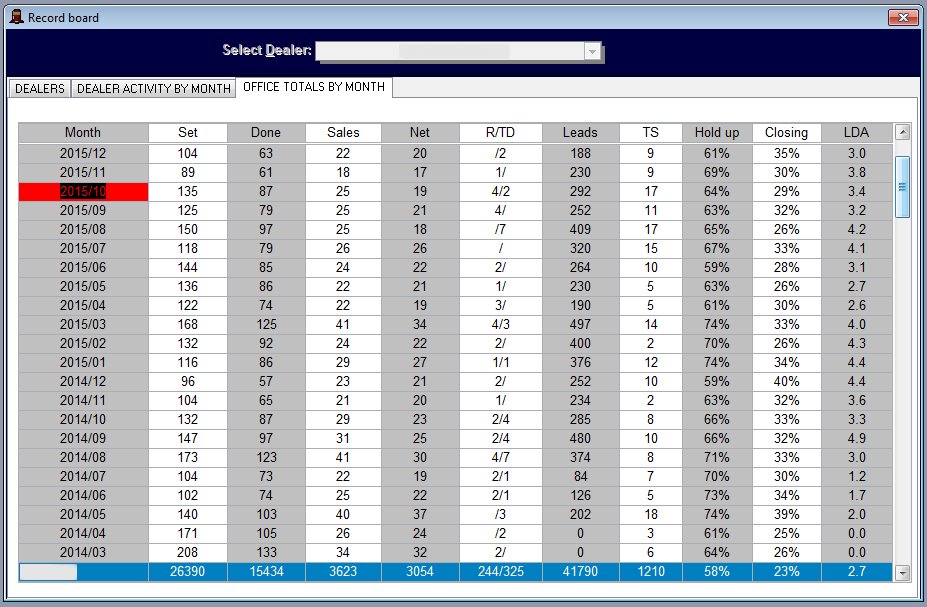Click the Hold up column header
927x607 pixels.
tap(717, 132)
